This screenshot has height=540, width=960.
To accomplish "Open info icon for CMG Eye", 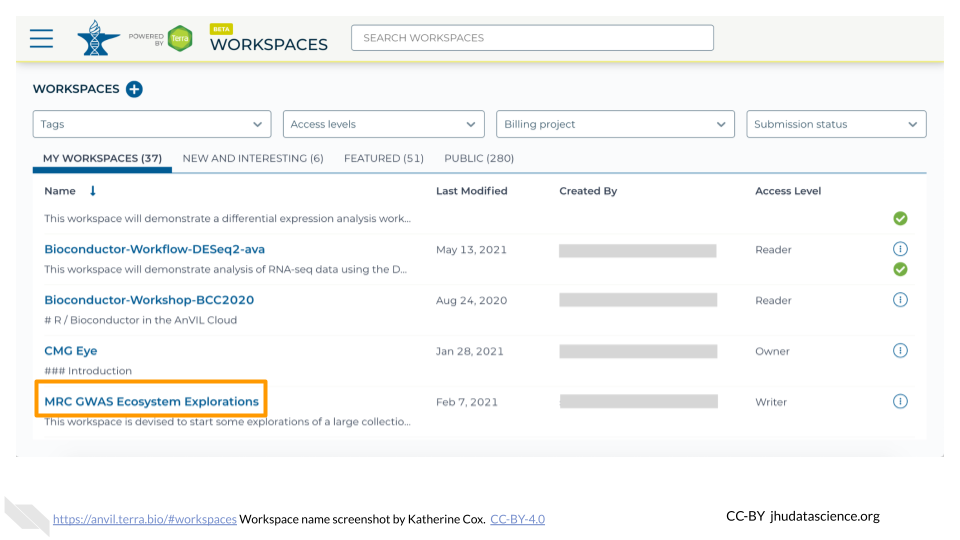I will 900,350.
